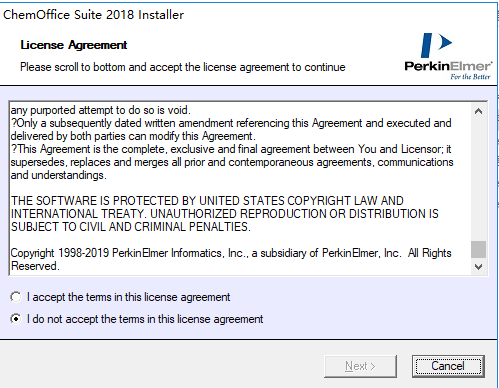The height and width of the screenshot is (388, 499).
Task: Click the license text scroll-up arrow
Action: (x=478, y=111)
